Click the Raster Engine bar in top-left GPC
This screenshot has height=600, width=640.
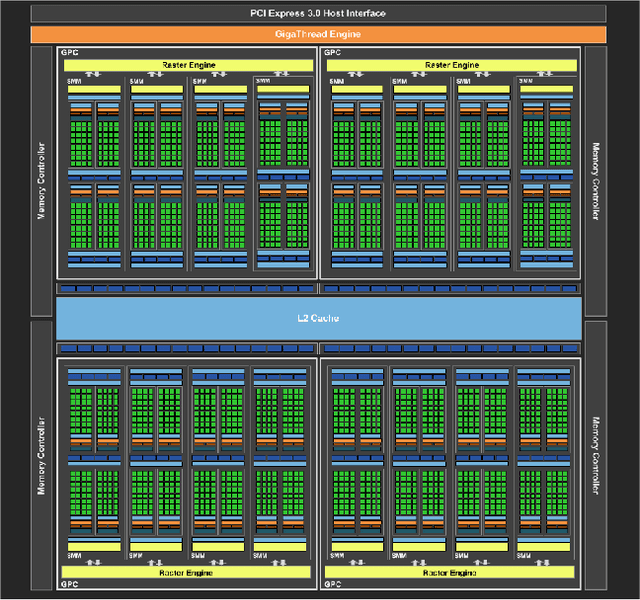coord(188,65)
